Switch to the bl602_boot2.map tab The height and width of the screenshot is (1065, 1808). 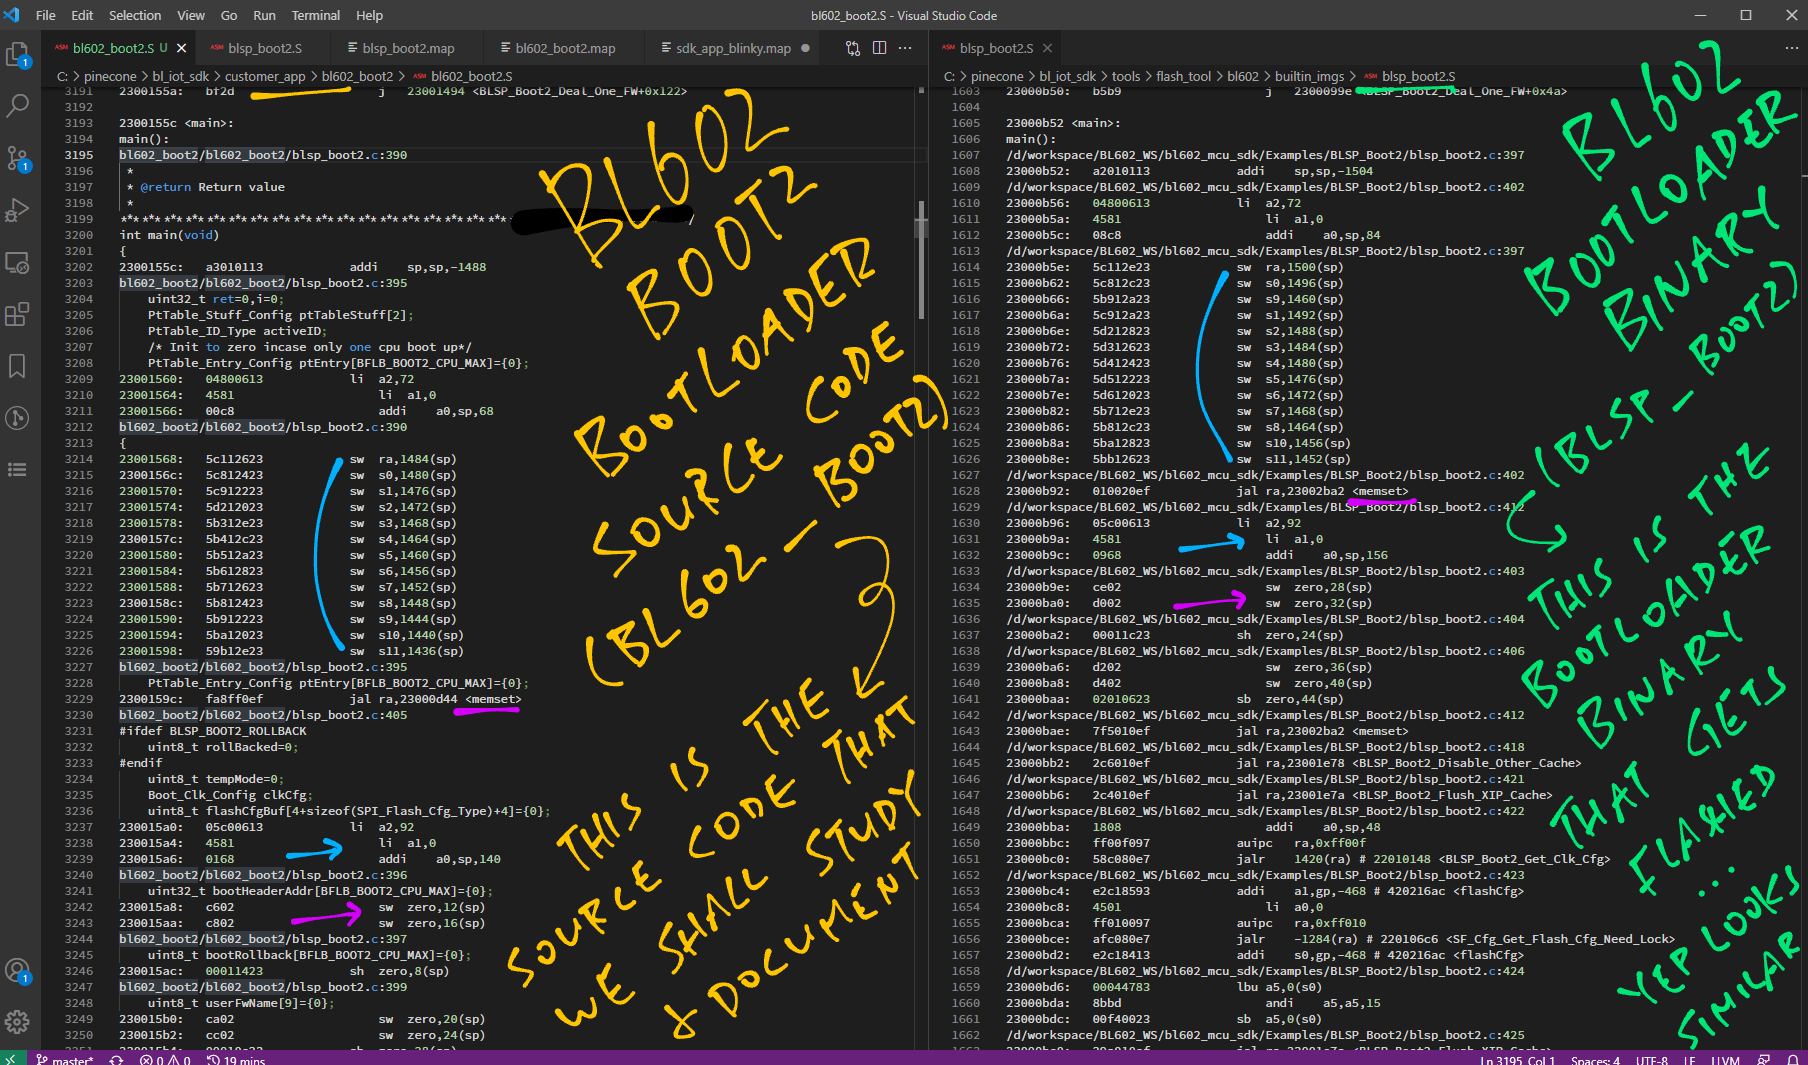(x=565, y=48)
